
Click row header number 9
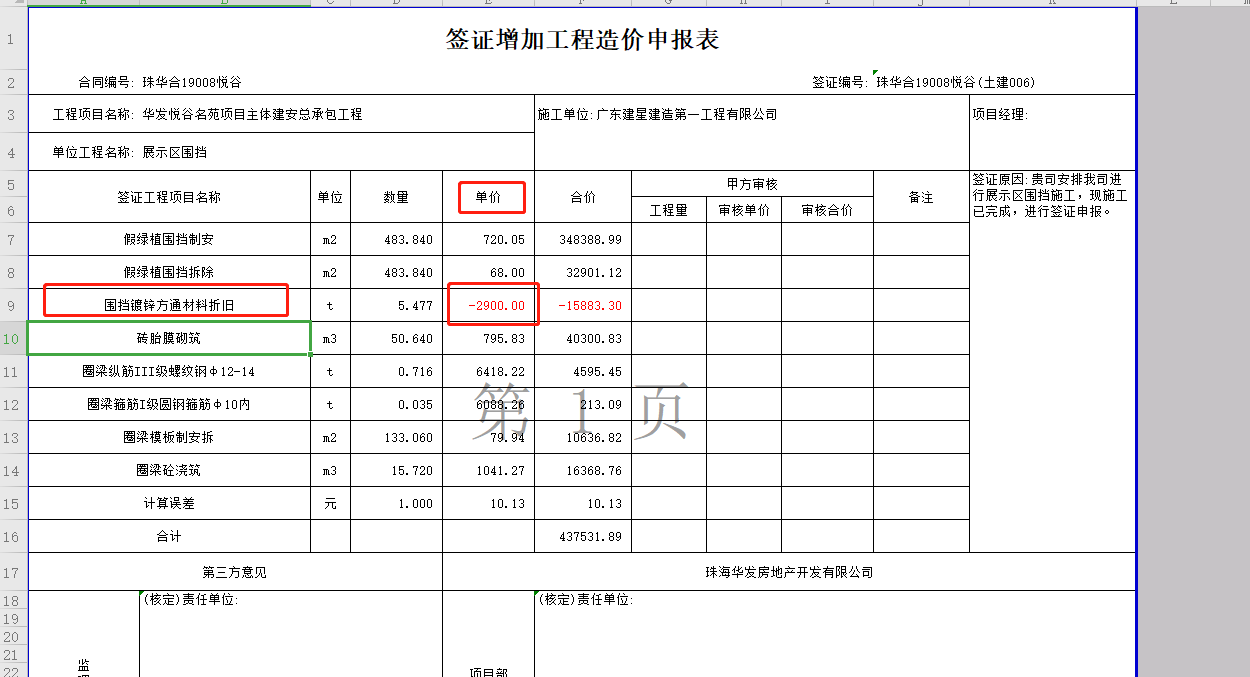(11, 305)
